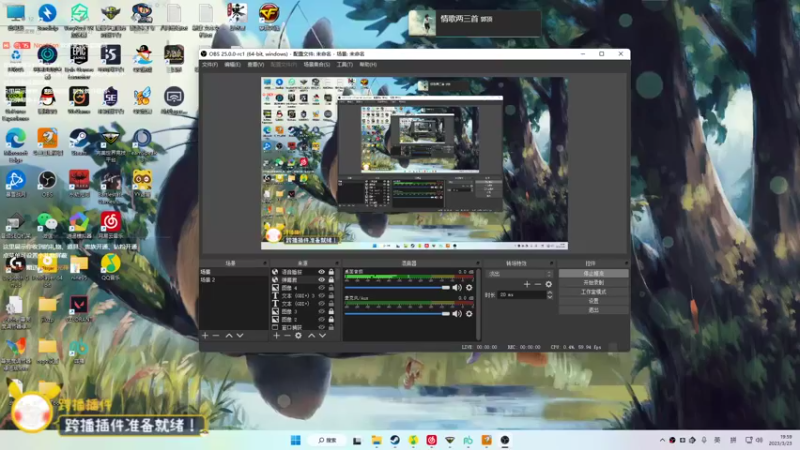This screenshot has height=450, width=800.
Task: Open the 编辑(E) menu in OBS
Action: (x=232, y=65)
